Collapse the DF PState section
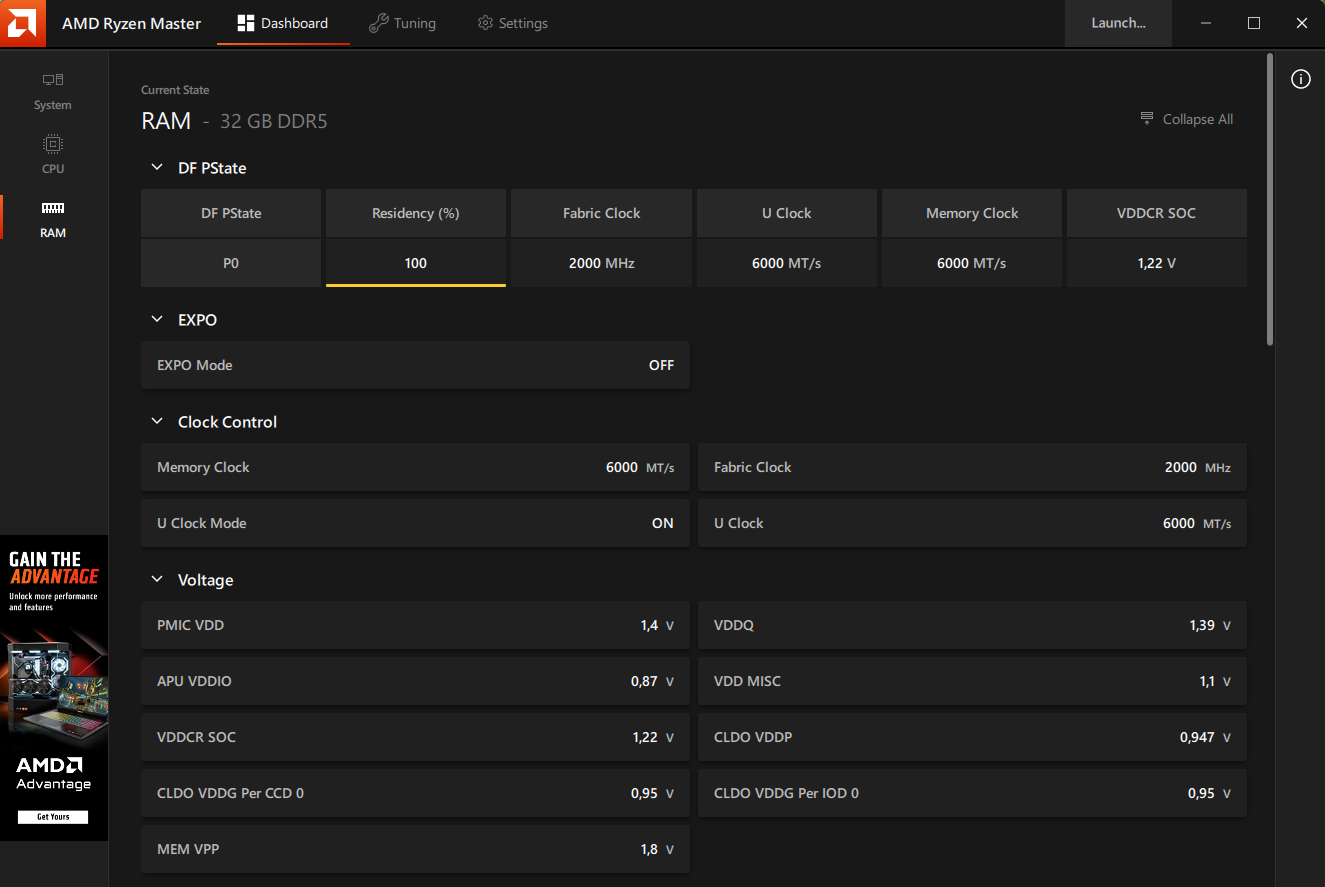Viewport: 1325px width, 887px height. (x=157, y=168)
